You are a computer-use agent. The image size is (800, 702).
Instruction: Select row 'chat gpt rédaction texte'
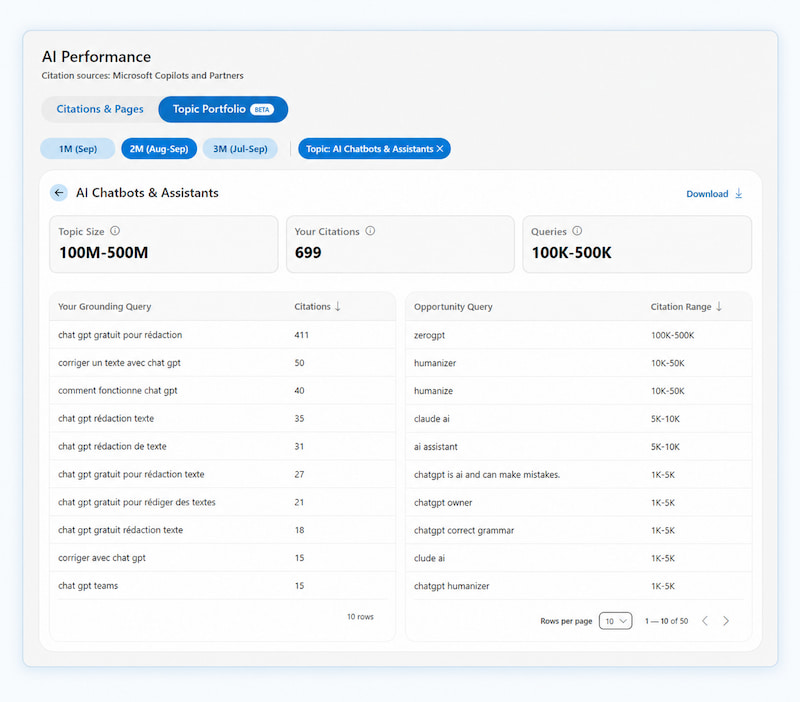click(222, 418)
